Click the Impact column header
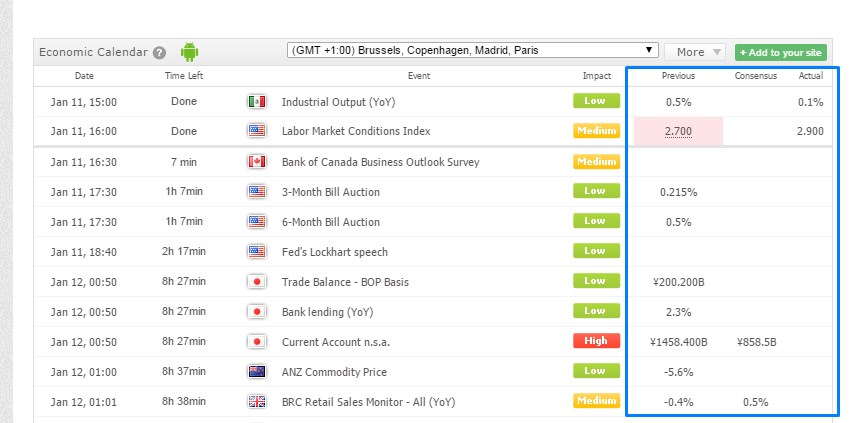Viewport: 852px width, 423px height. pos(597,76)
